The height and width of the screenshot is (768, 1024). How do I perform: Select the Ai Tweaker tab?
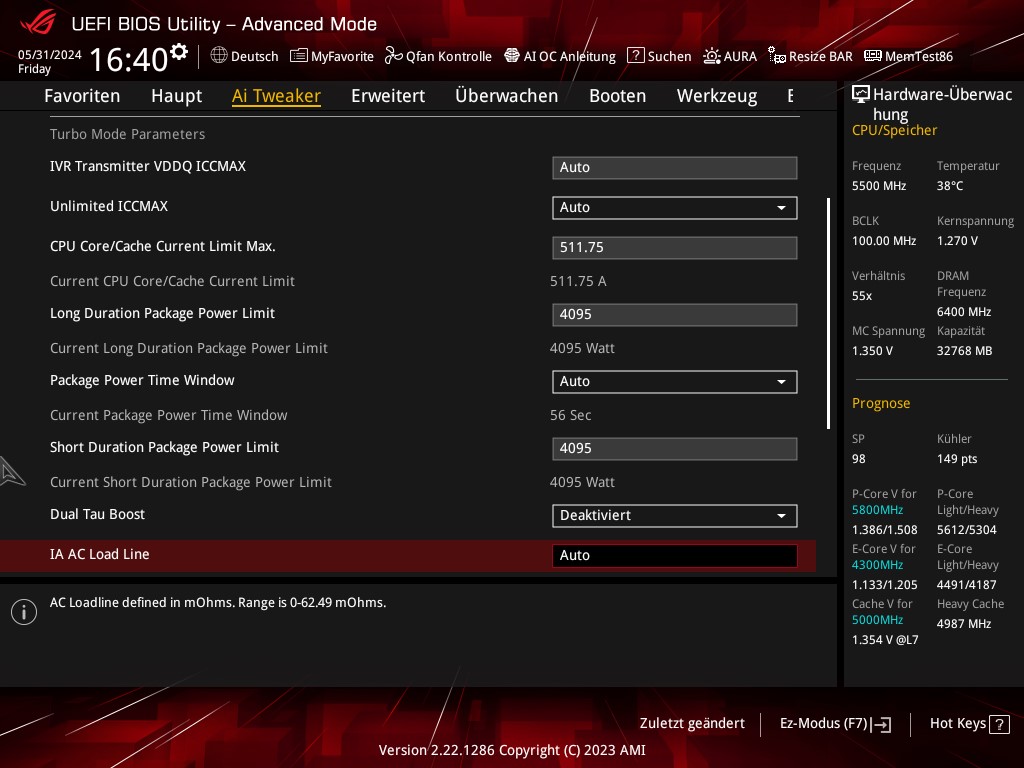tap(276, 96)
